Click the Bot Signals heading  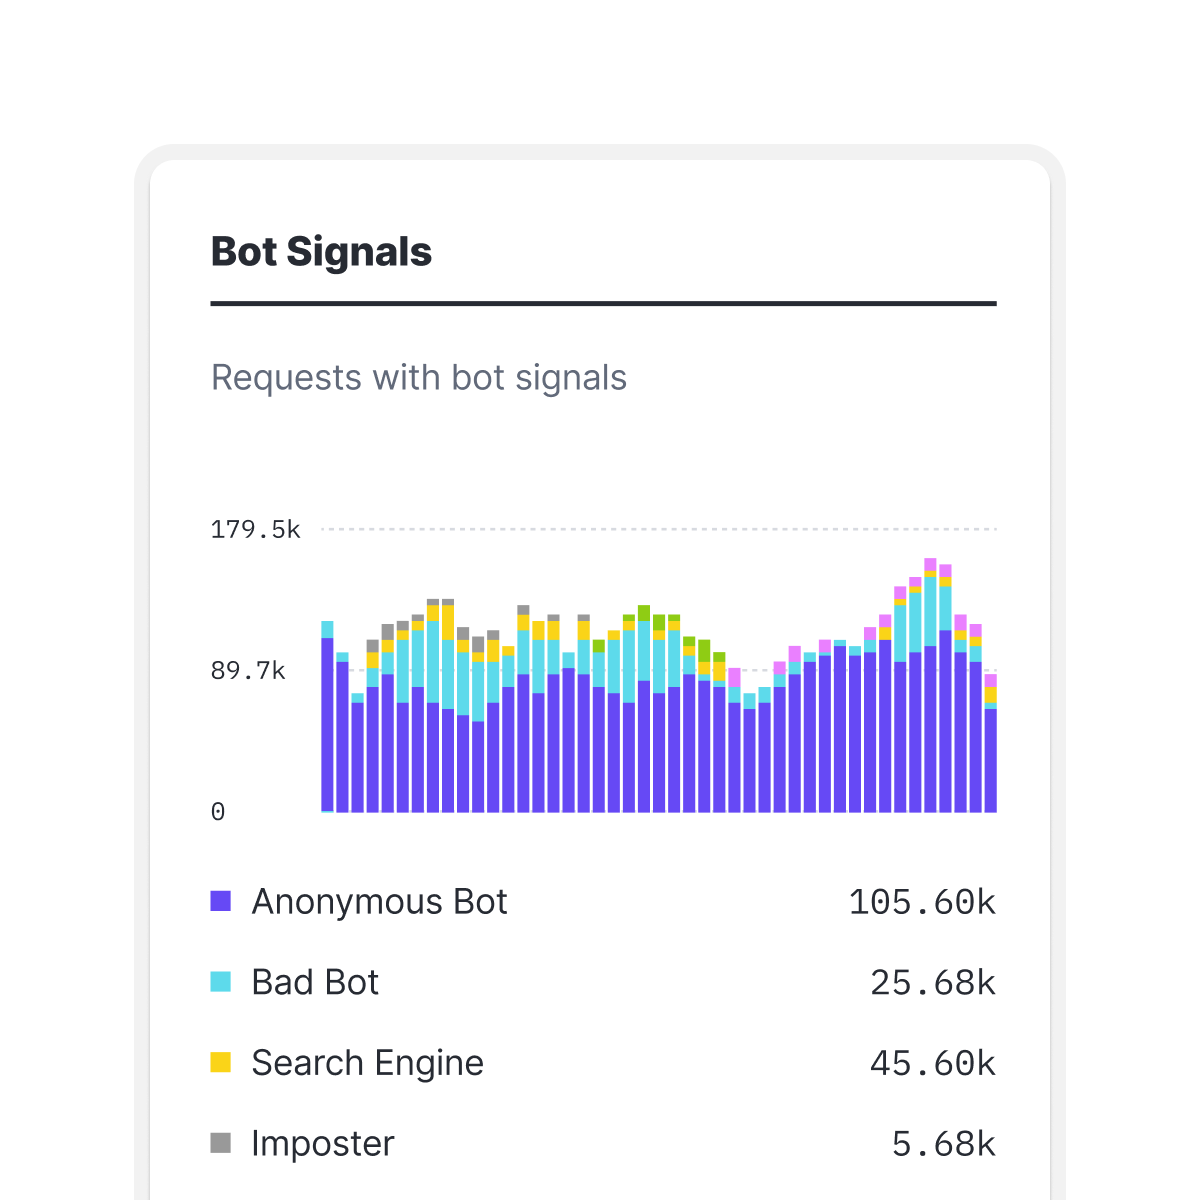(321, 252)
